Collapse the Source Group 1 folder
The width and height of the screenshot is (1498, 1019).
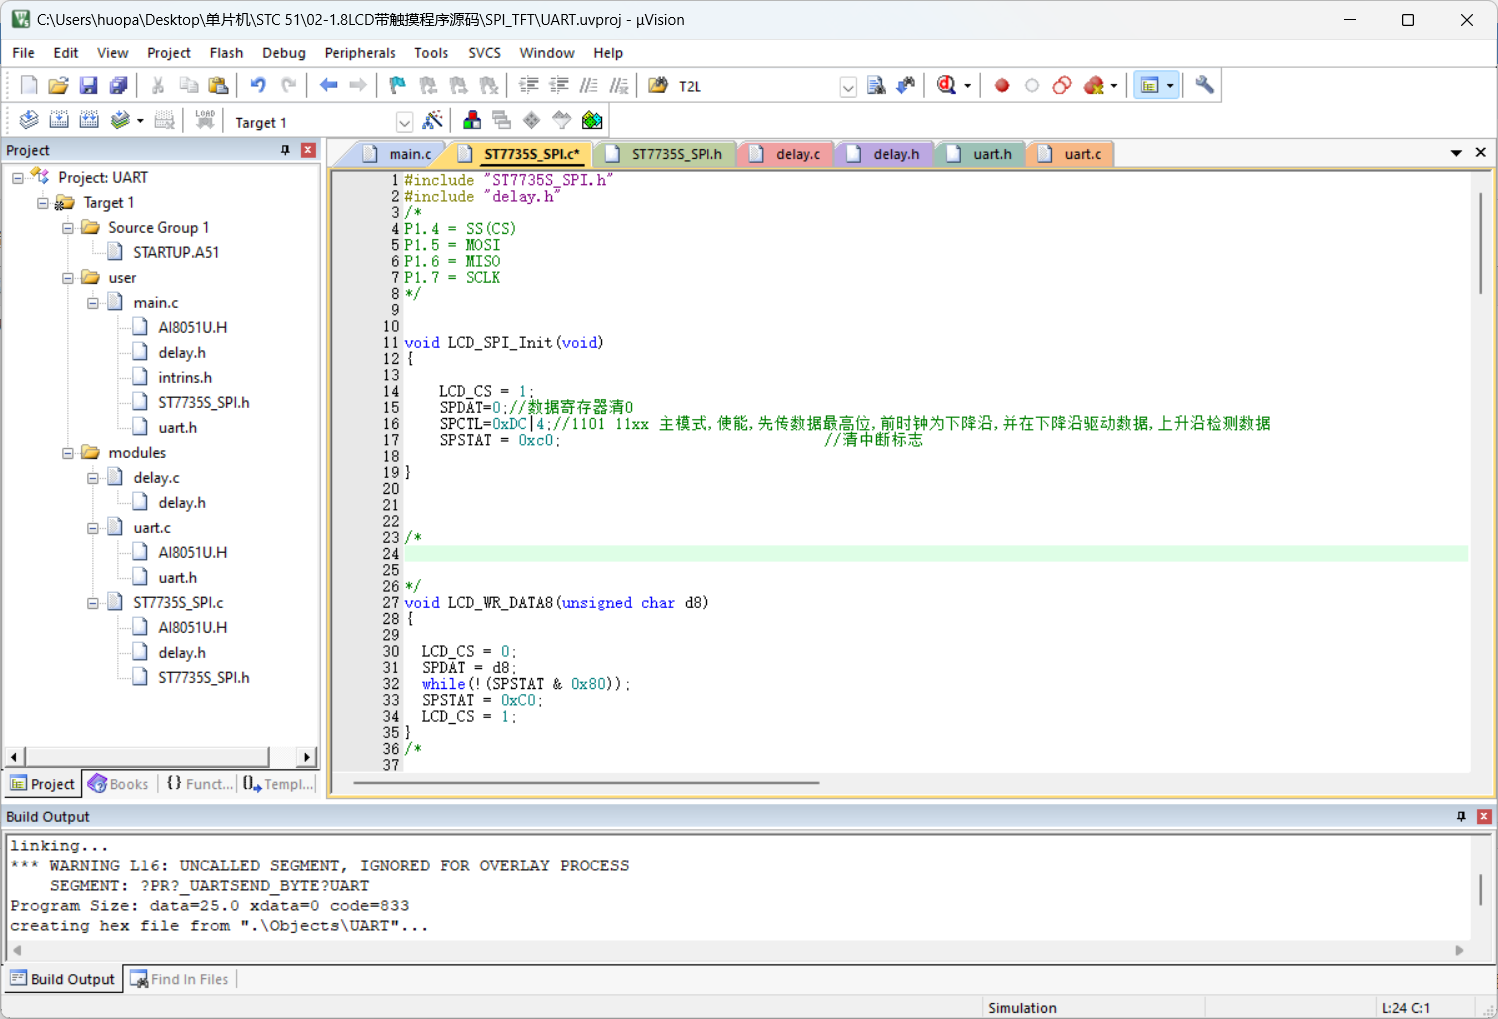(68, 228)
